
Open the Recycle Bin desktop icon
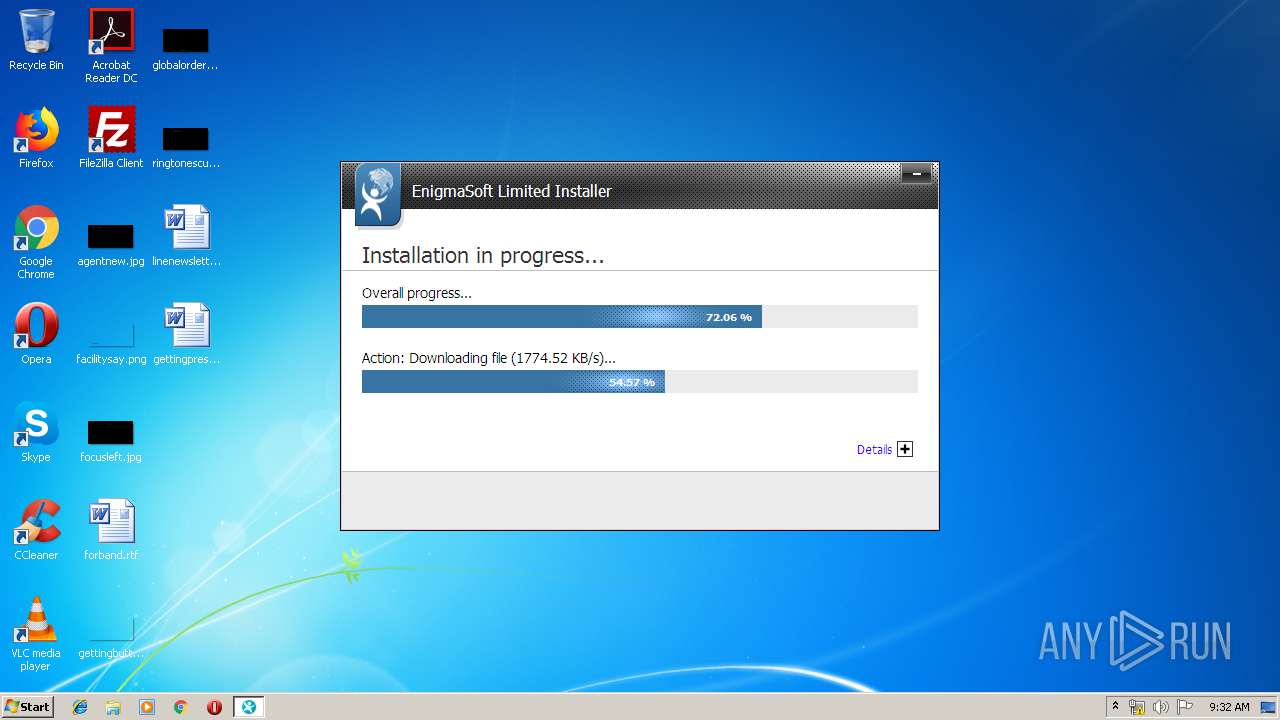point(36,40)
